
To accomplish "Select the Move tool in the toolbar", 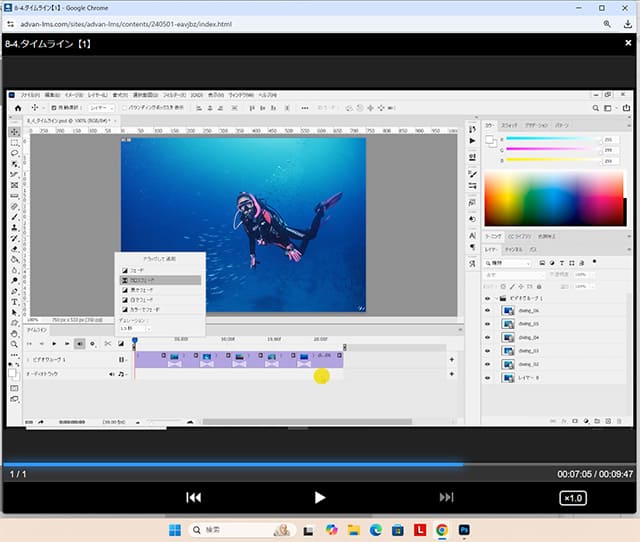I will (14, 132).
